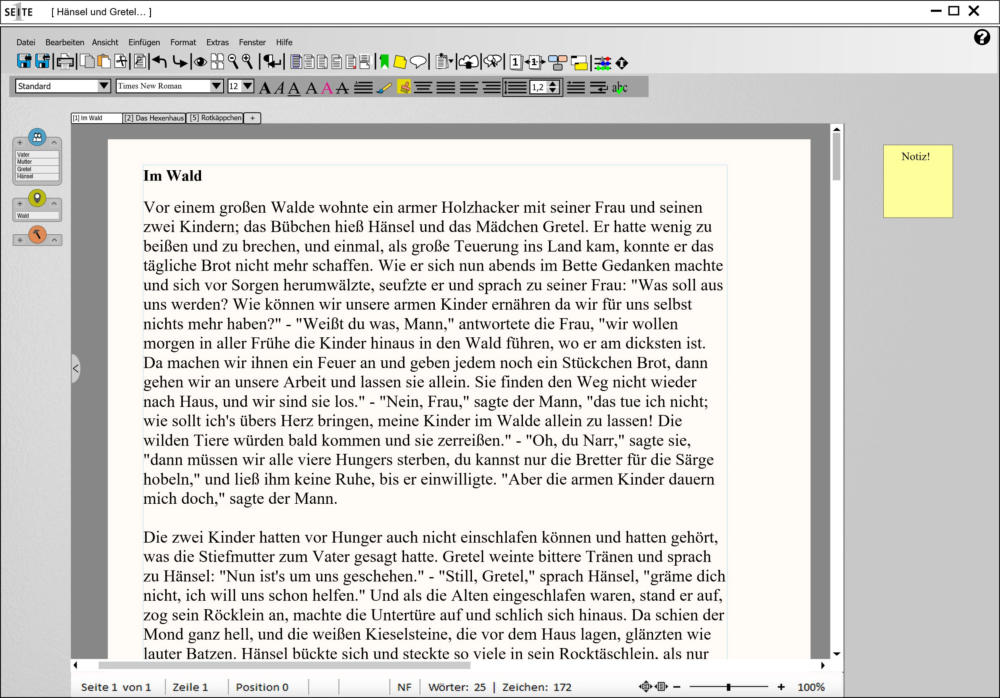This screenshot has width=1000, height=698.
Task: Click the undo arrow icon
Action: [x=159, y=62]
